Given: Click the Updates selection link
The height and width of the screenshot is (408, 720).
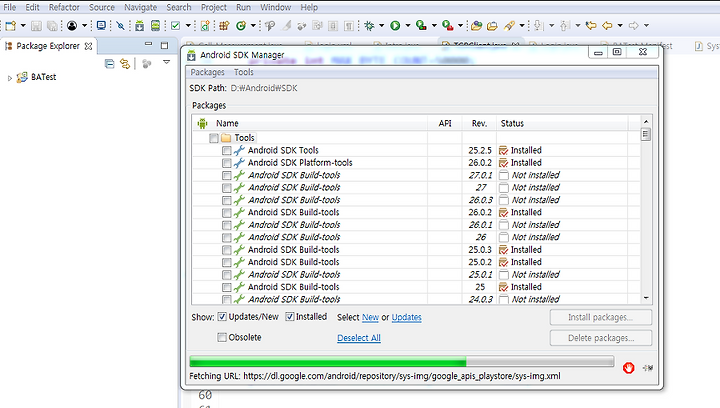Looking at the screenshot, I should tap(406, 317).
